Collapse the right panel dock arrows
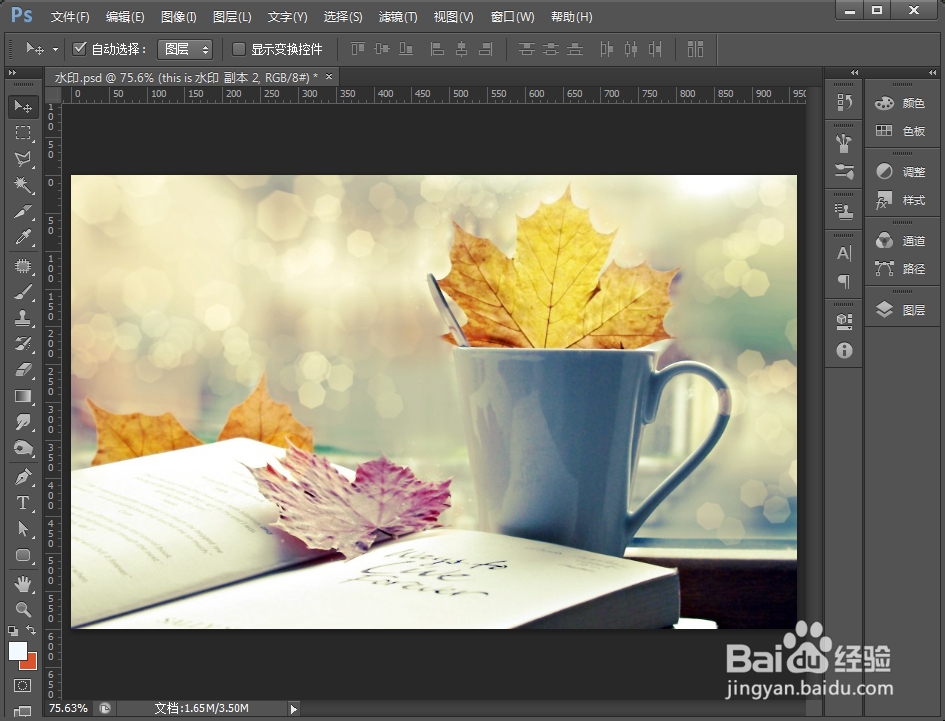 [932, 73]
